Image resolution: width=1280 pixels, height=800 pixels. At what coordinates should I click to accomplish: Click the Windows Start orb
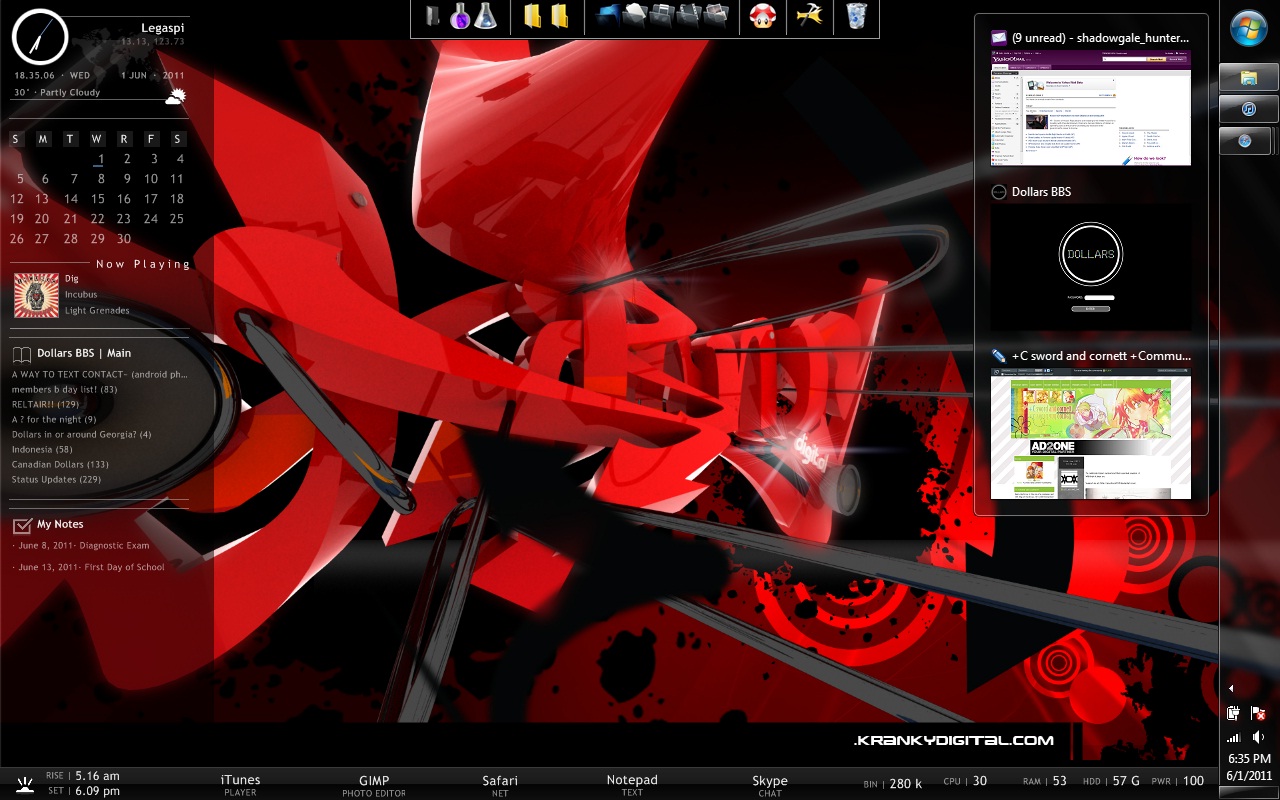click(x=1250, y=29)
